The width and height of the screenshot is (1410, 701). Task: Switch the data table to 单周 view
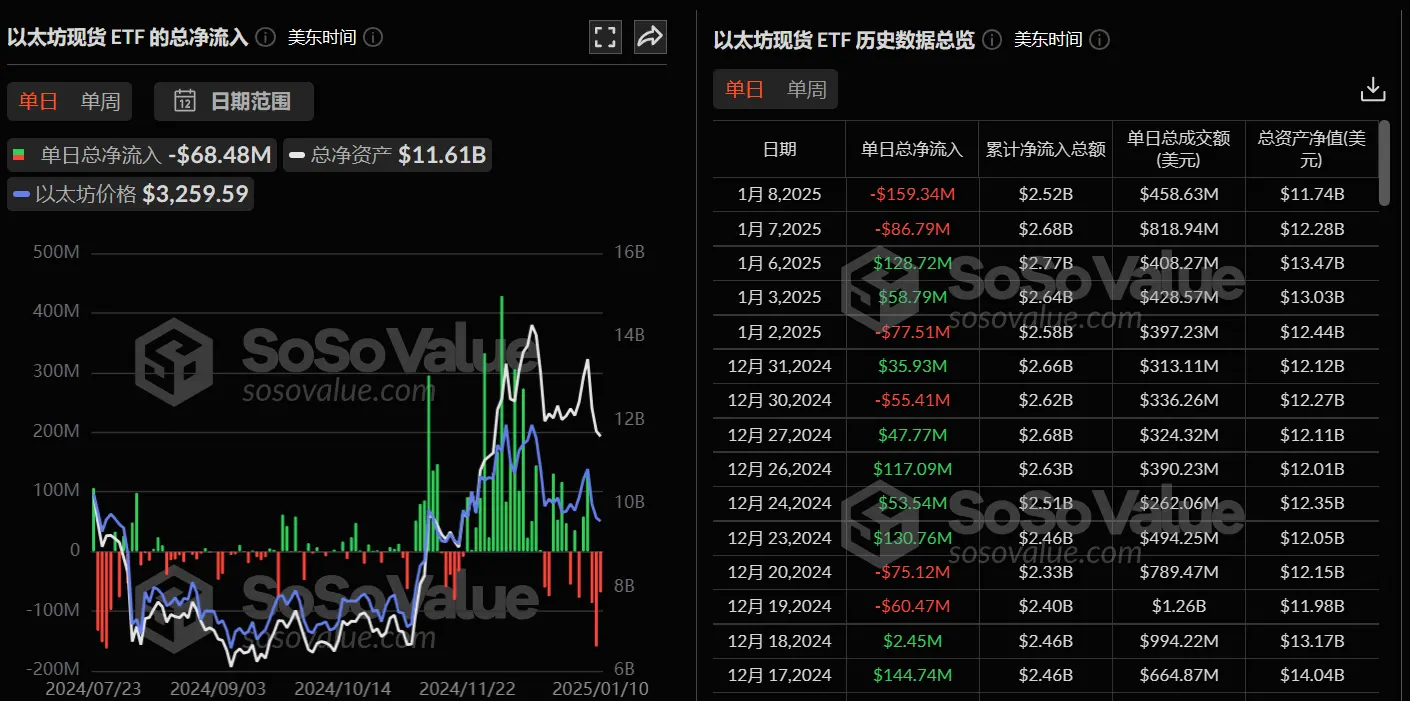coord(806,89)
